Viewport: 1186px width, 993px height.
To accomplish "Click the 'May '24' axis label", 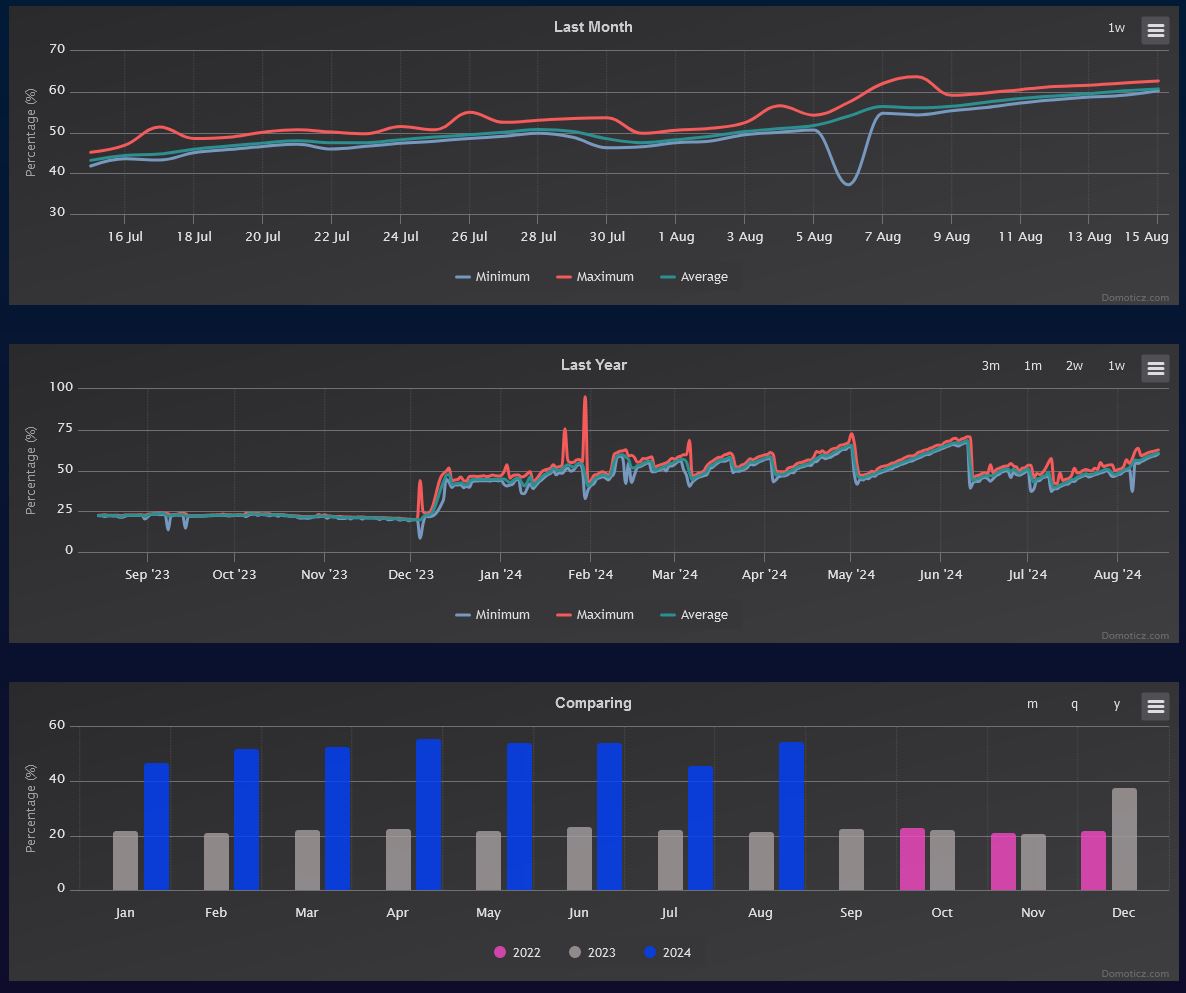I will point(851,575).
